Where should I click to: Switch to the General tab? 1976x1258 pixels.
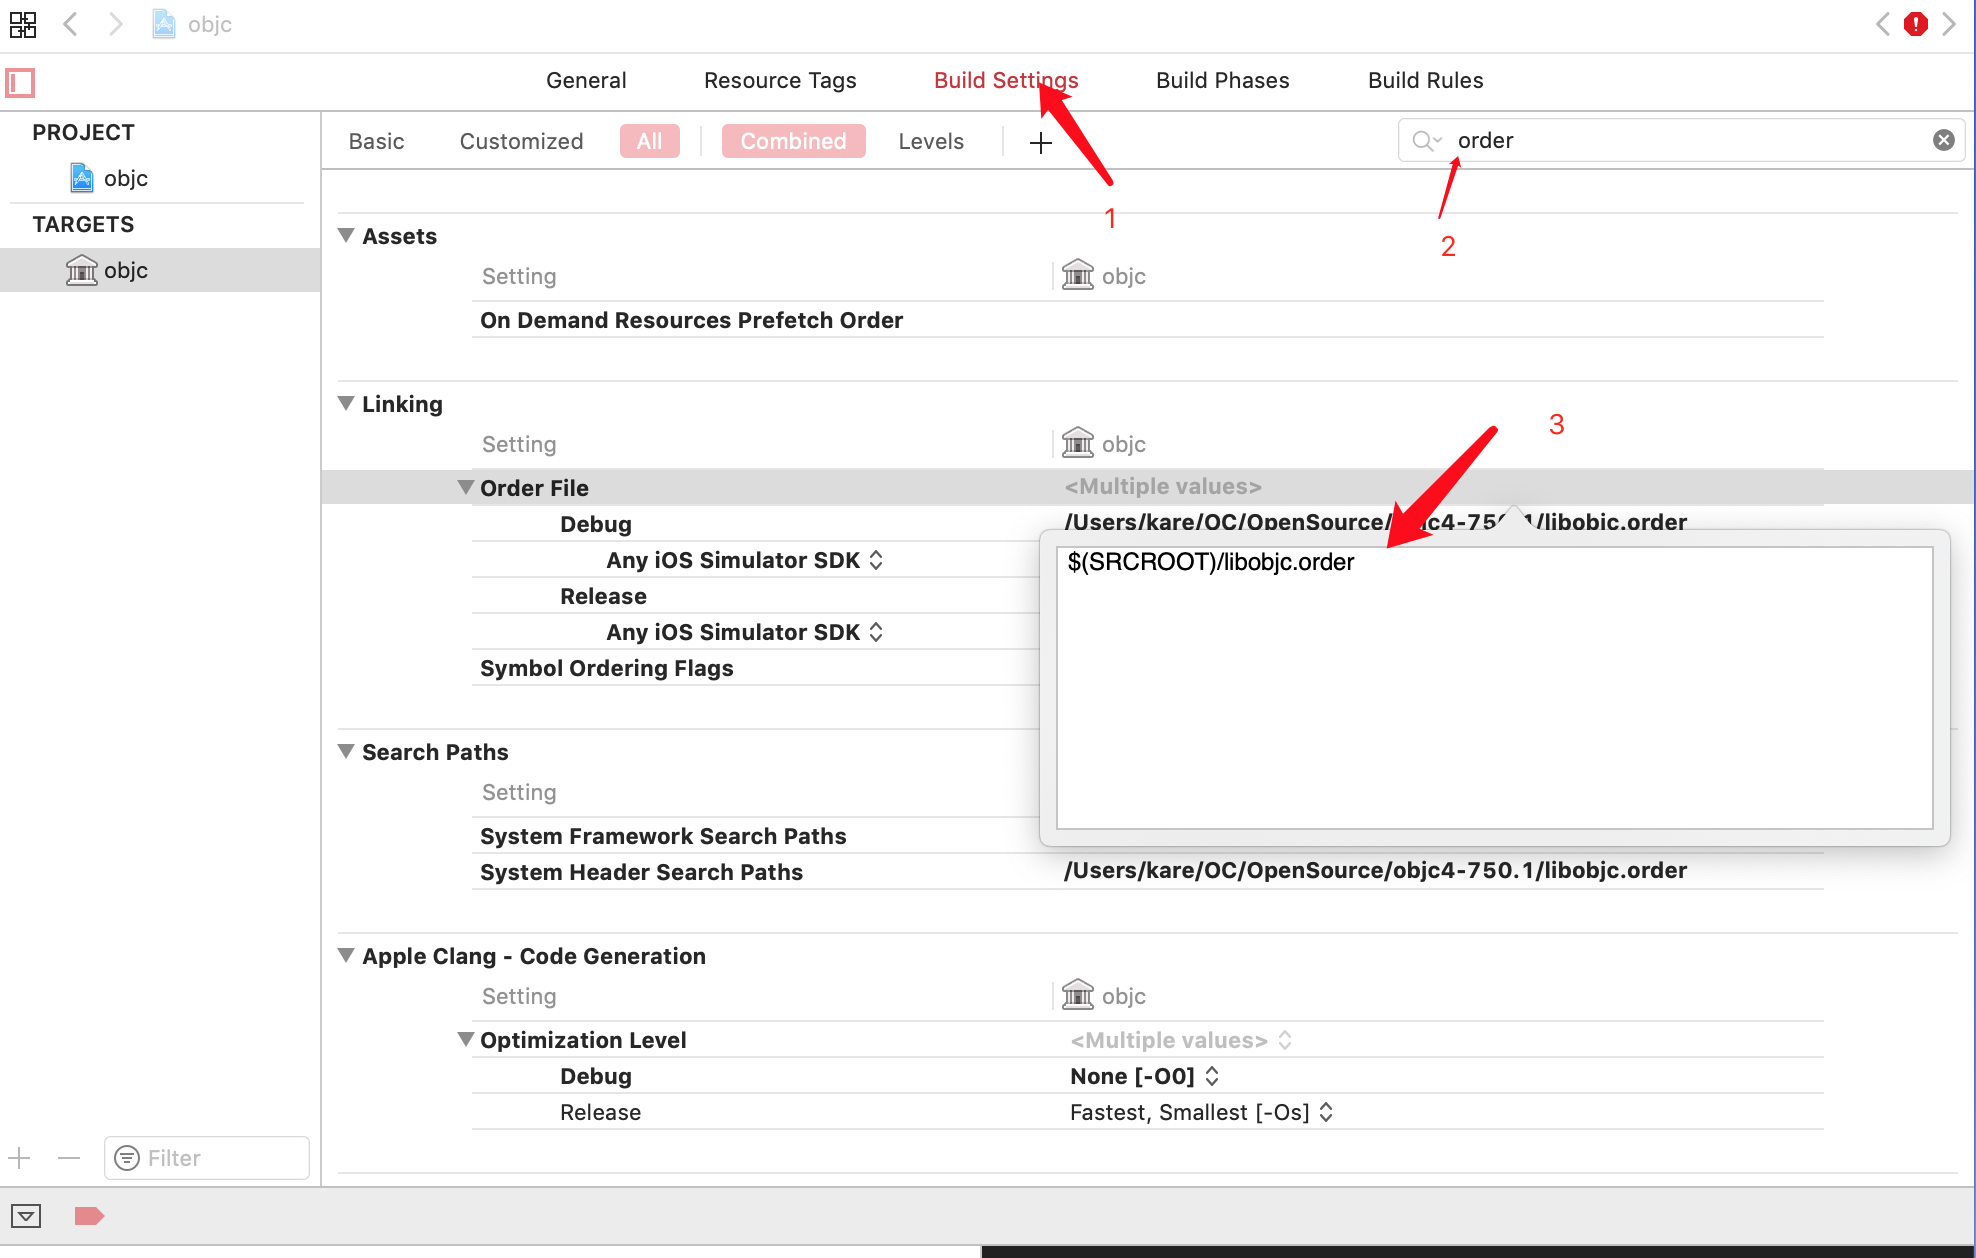tap(586, 80)
